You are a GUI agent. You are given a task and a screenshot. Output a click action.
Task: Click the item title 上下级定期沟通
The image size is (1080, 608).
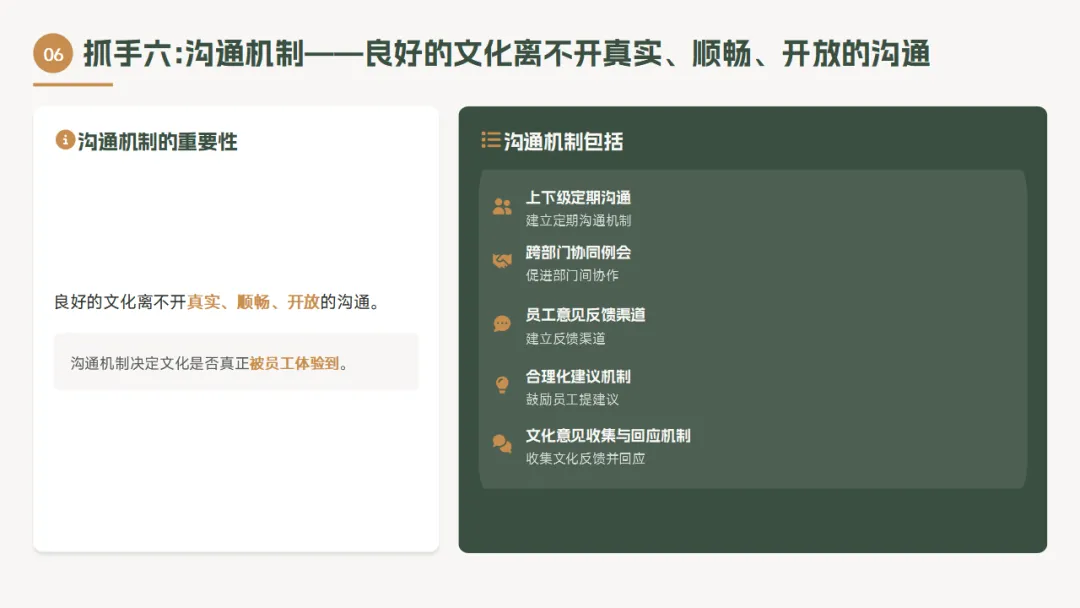[x=578, y=198]
